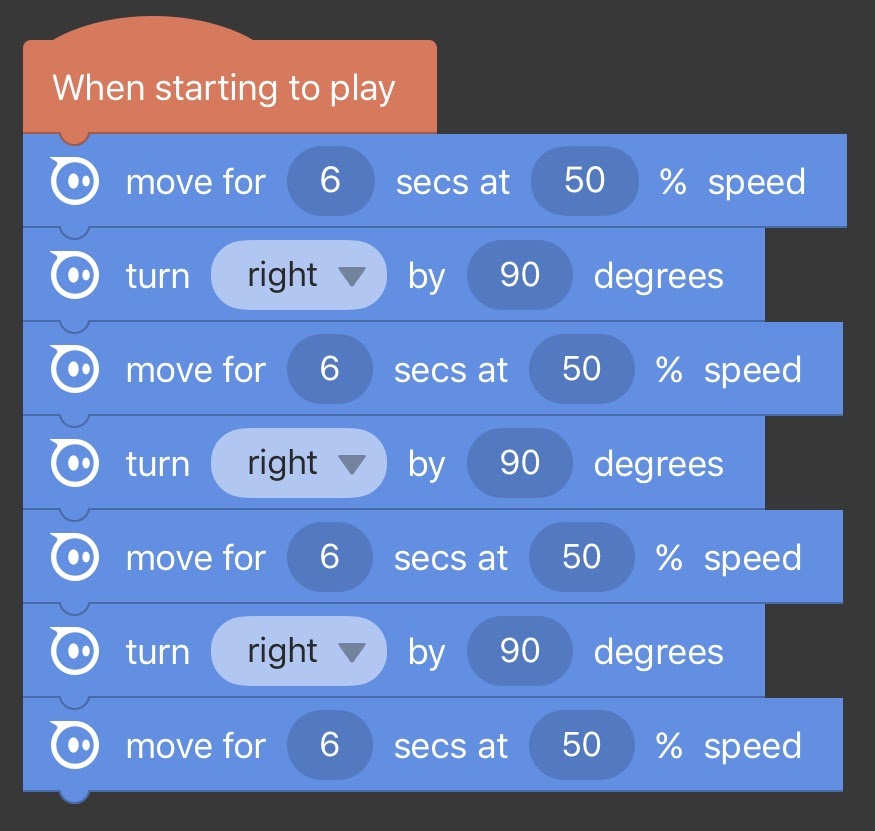The width and height of the screenshot is (875, 831).
Task: Open the first turn direction dropdown
Action: (298, 276)
